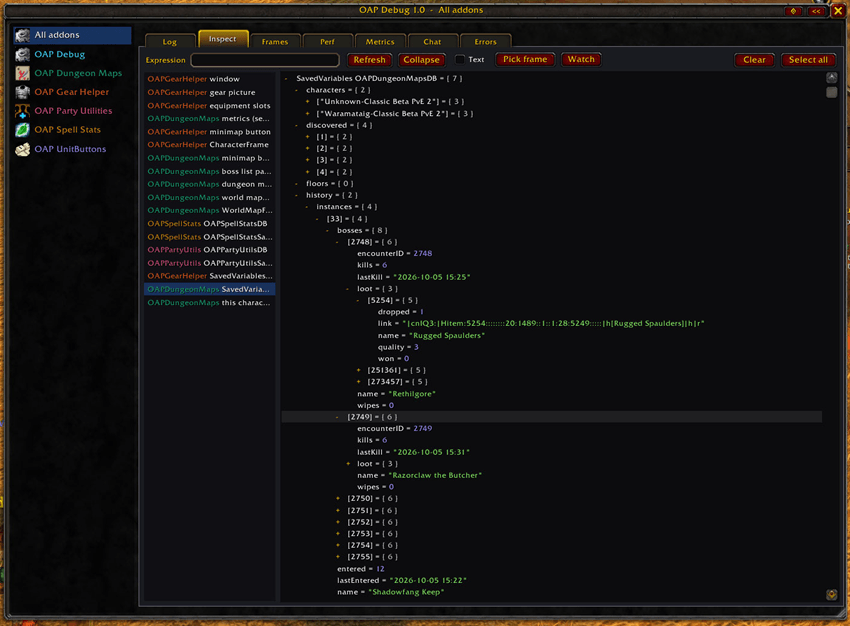Viewport: 850px width, 626px height.
Task: Expand the loot node under Razorclaw the Butcher
Action: (x=348, y=464)
